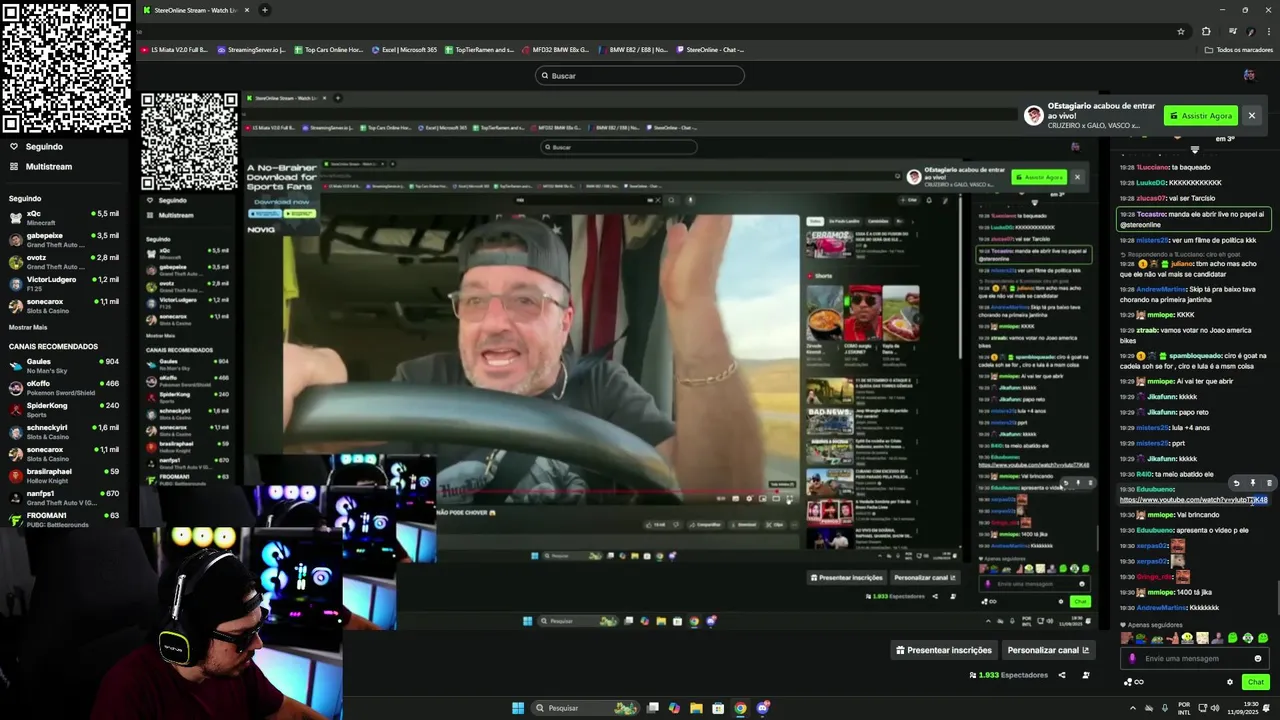Image resolution: width=1280 pixels, height=720 pixels.
Task: Open chat settings gear icon
Action: click(1230, 682)
